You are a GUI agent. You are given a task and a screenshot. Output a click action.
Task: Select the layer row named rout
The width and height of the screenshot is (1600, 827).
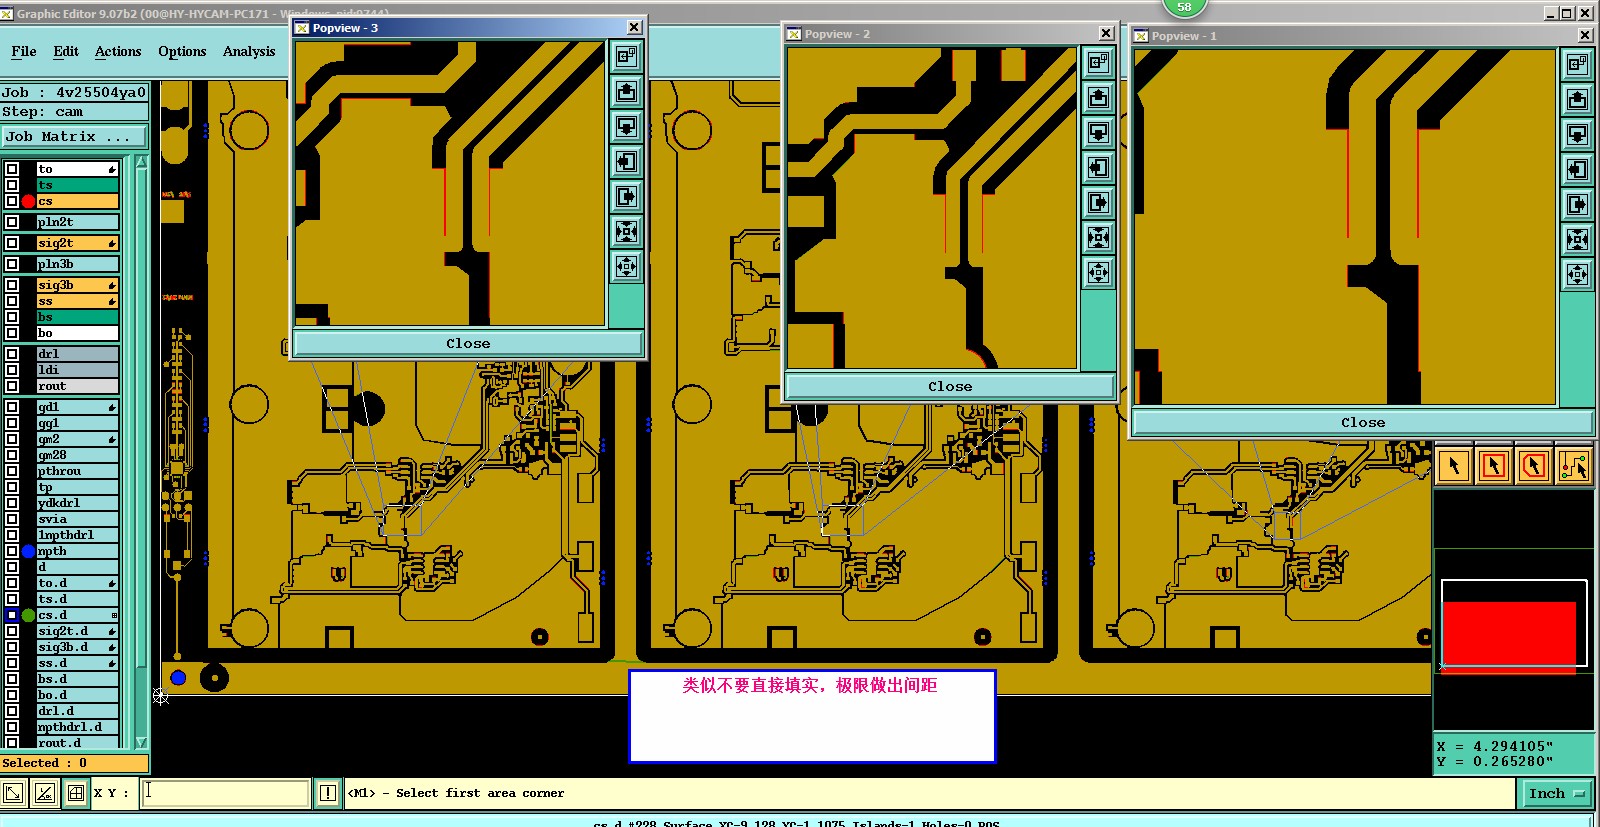pos(78,386)
